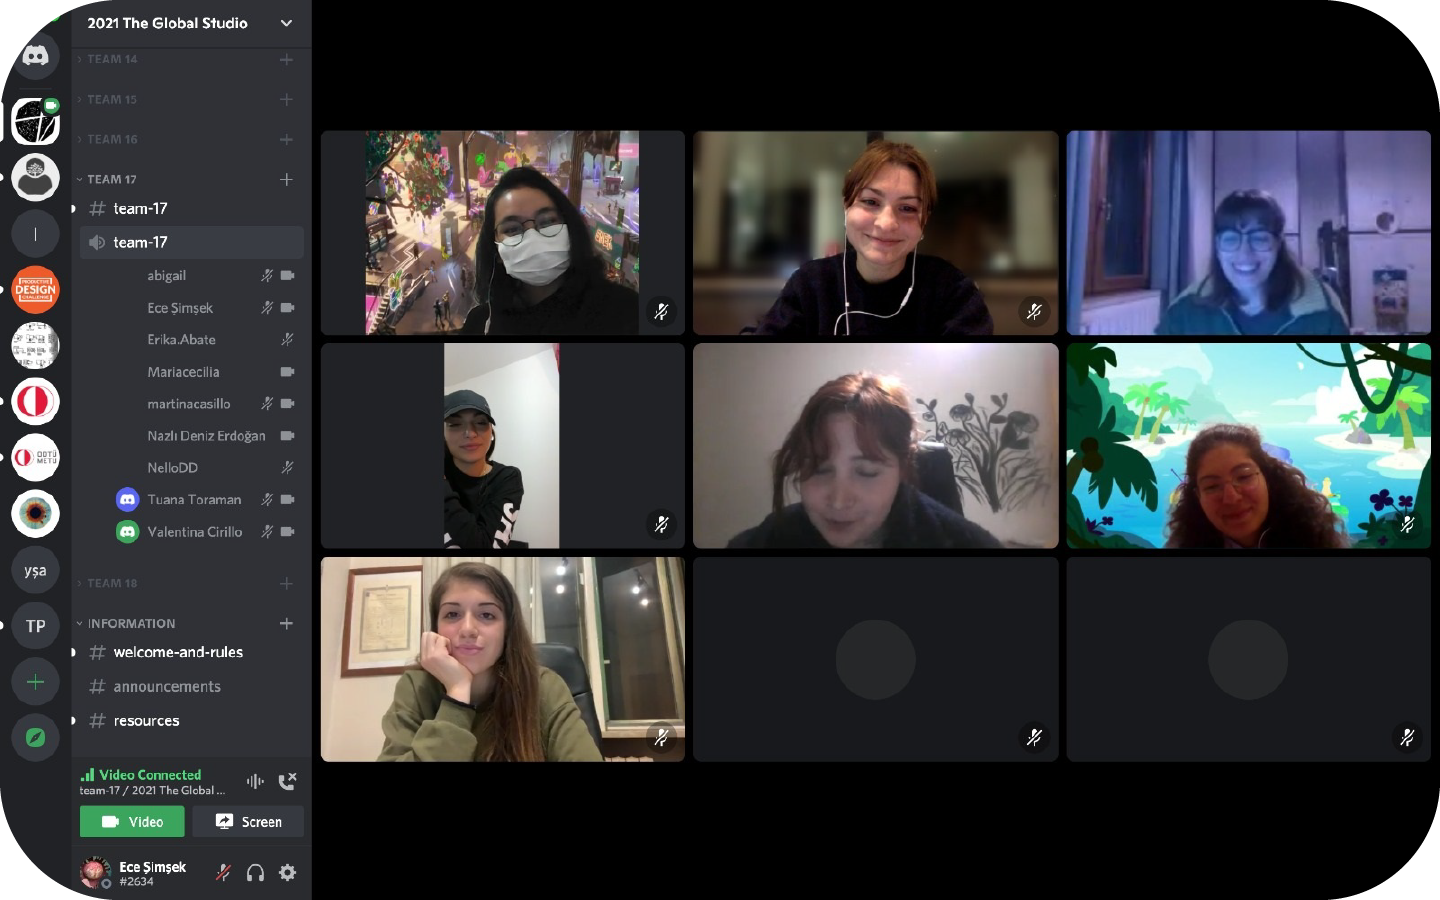Toggle microphone mute in user panel
The image size is (1440, 900).
pyautogui.click(x=224, y=873)
